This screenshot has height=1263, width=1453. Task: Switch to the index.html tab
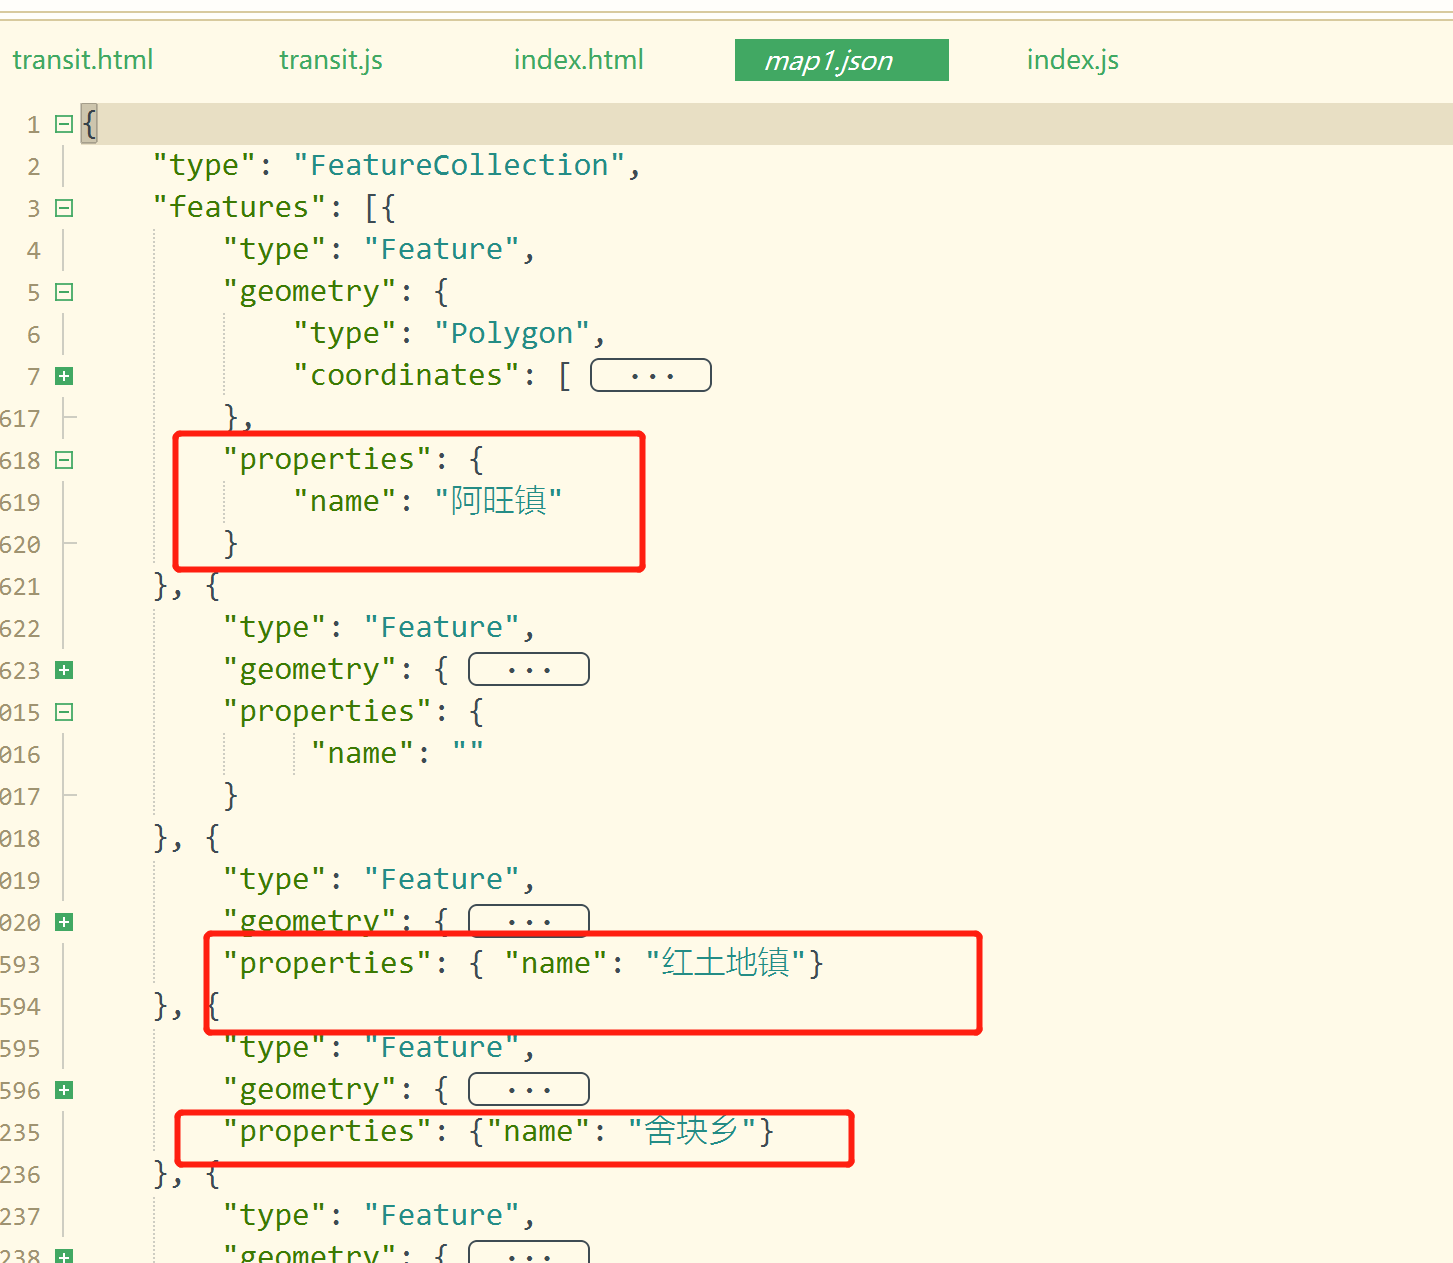(579, 60)
